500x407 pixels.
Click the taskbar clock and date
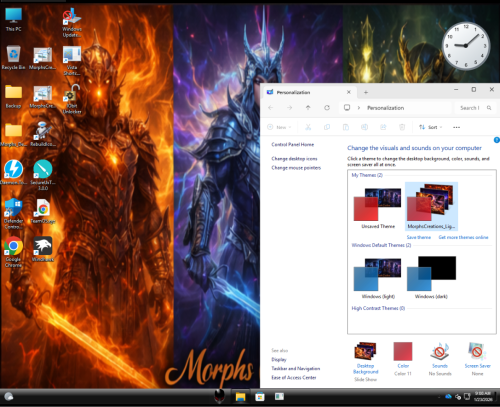[483, 396]
